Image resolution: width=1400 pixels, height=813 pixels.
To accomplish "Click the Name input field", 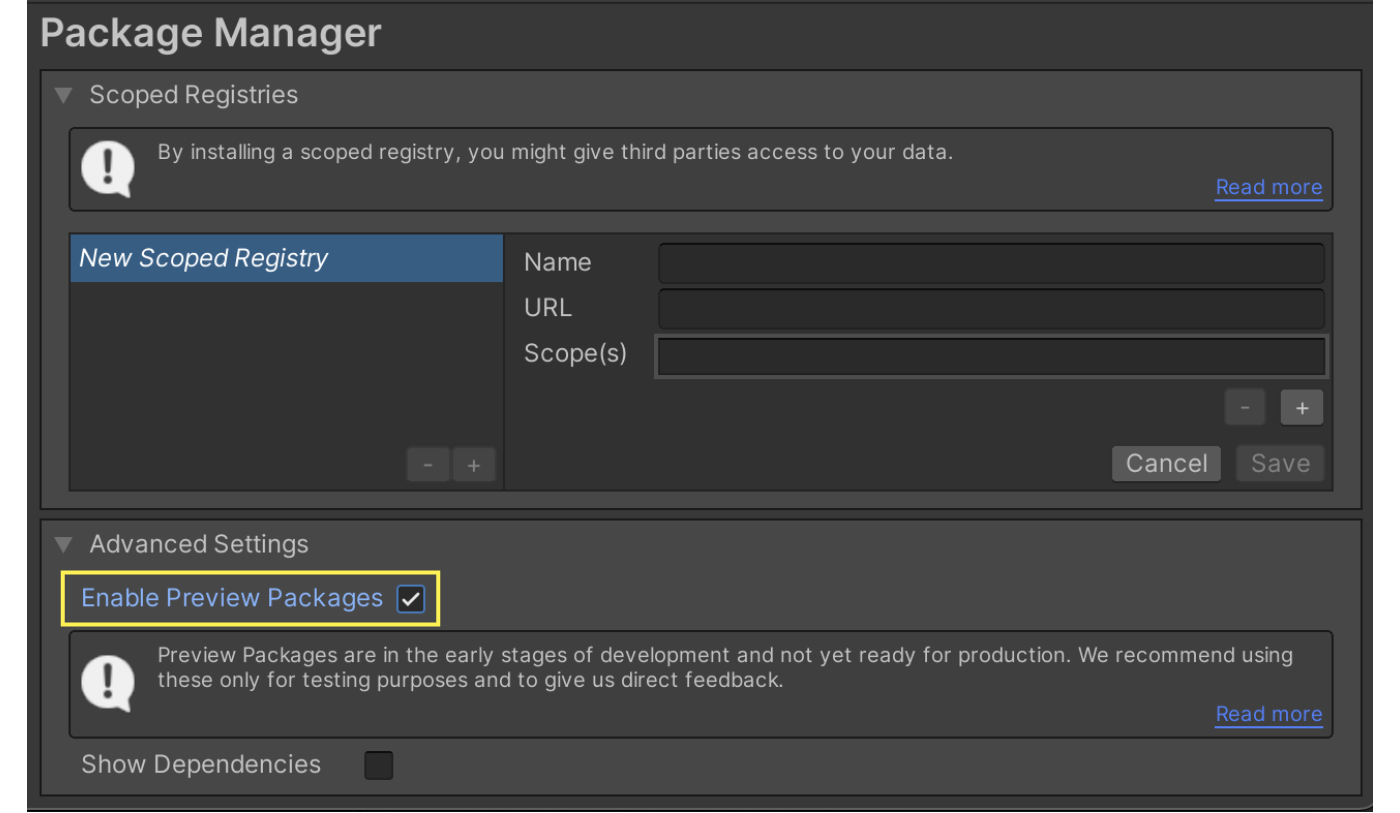I will (x=990, y=262).
